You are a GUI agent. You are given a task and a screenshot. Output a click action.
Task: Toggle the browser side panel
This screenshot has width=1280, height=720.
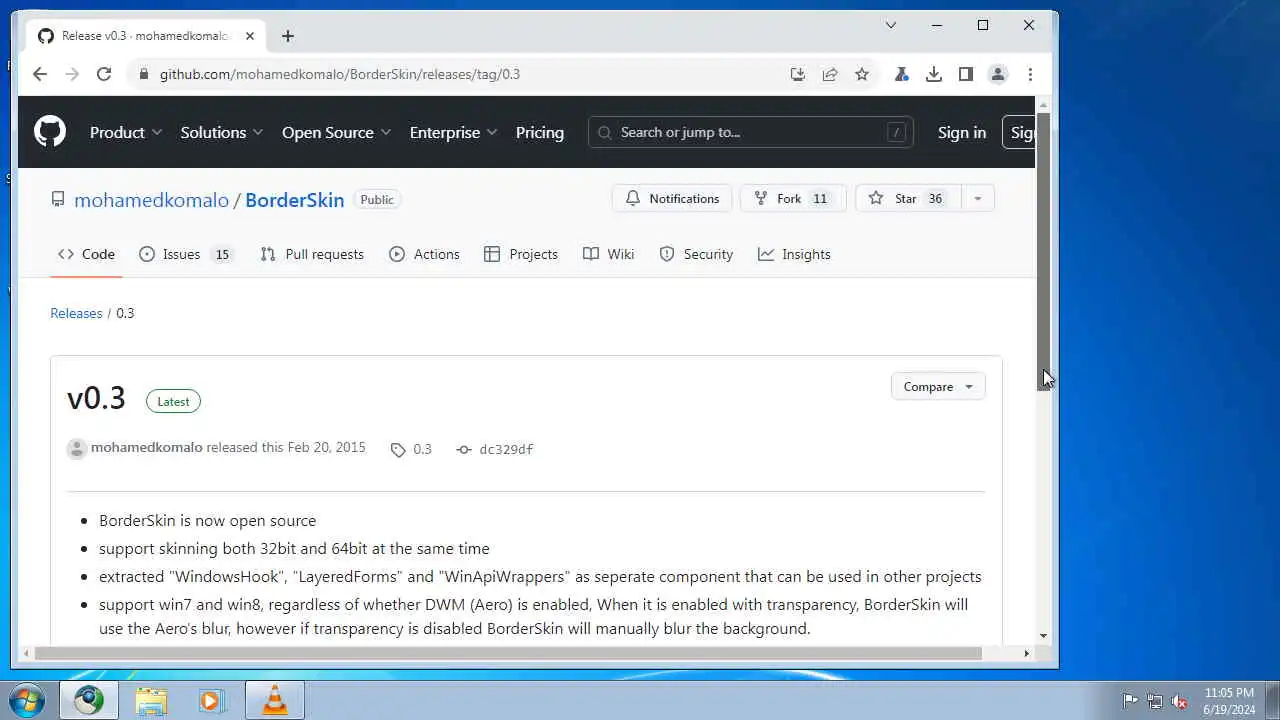click(x=966, y=74)
